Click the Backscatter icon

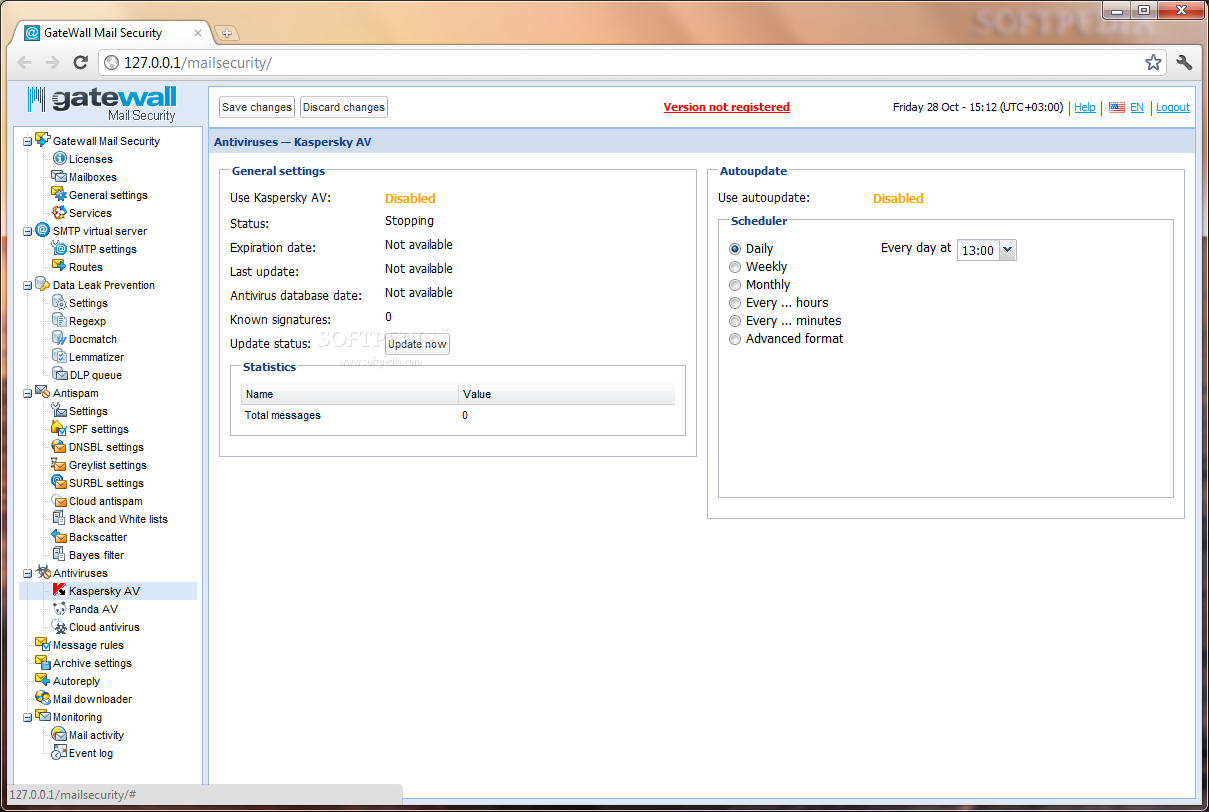59,537
